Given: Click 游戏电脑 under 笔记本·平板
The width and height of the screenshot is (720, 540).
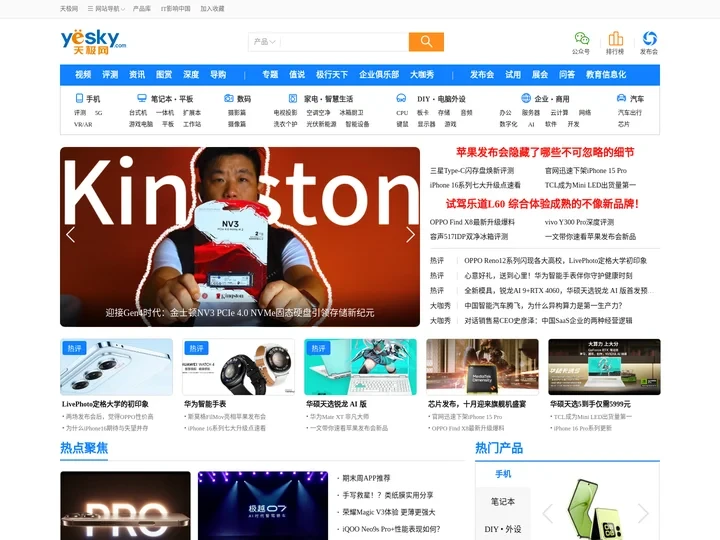Looking at the screenshot, I should coord(141,124).
